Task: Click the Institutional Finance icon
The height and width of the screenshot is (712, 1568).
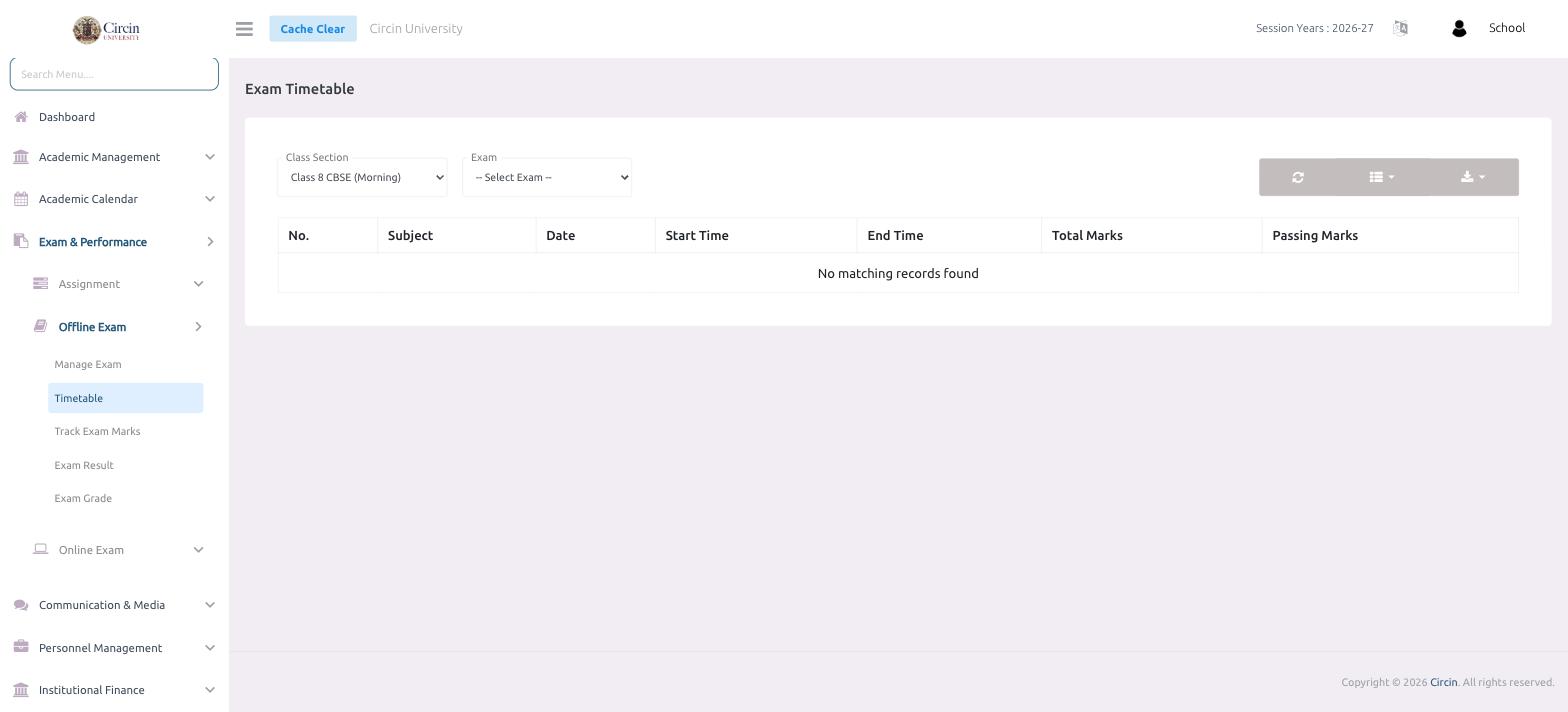Action: [x=21, y=690]
